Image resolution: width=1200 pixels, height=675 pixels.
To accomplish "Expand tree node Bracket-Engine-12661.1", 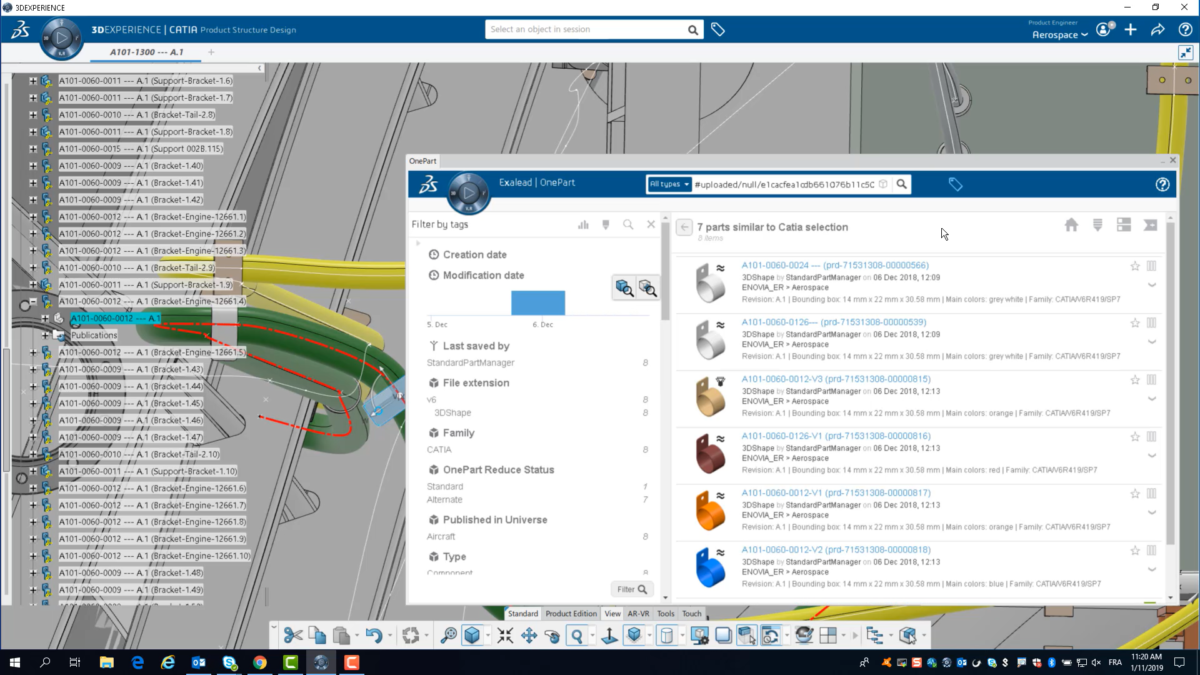I will tap(33, 217).
